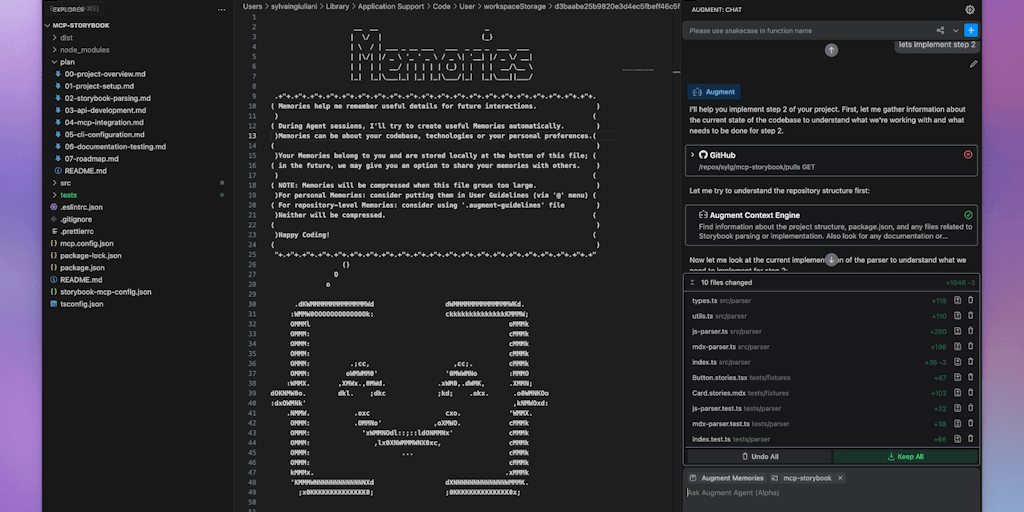Open Augment chat settings gear
Image resolution: width=1024 pixels, height=512 pixels.
[x=970, y=10]
